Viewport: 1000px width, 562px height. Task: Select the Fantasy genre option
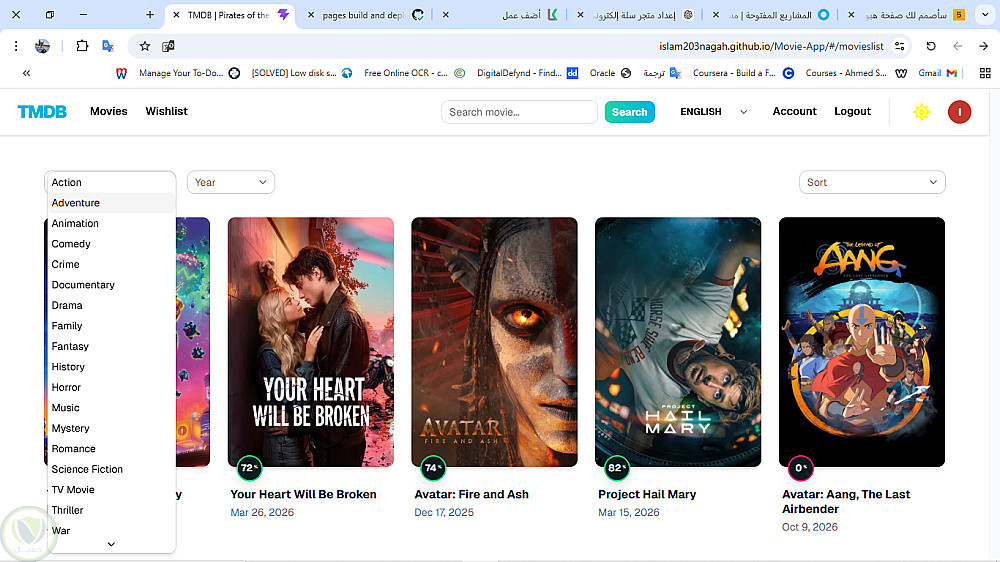[x=111, y=346]
